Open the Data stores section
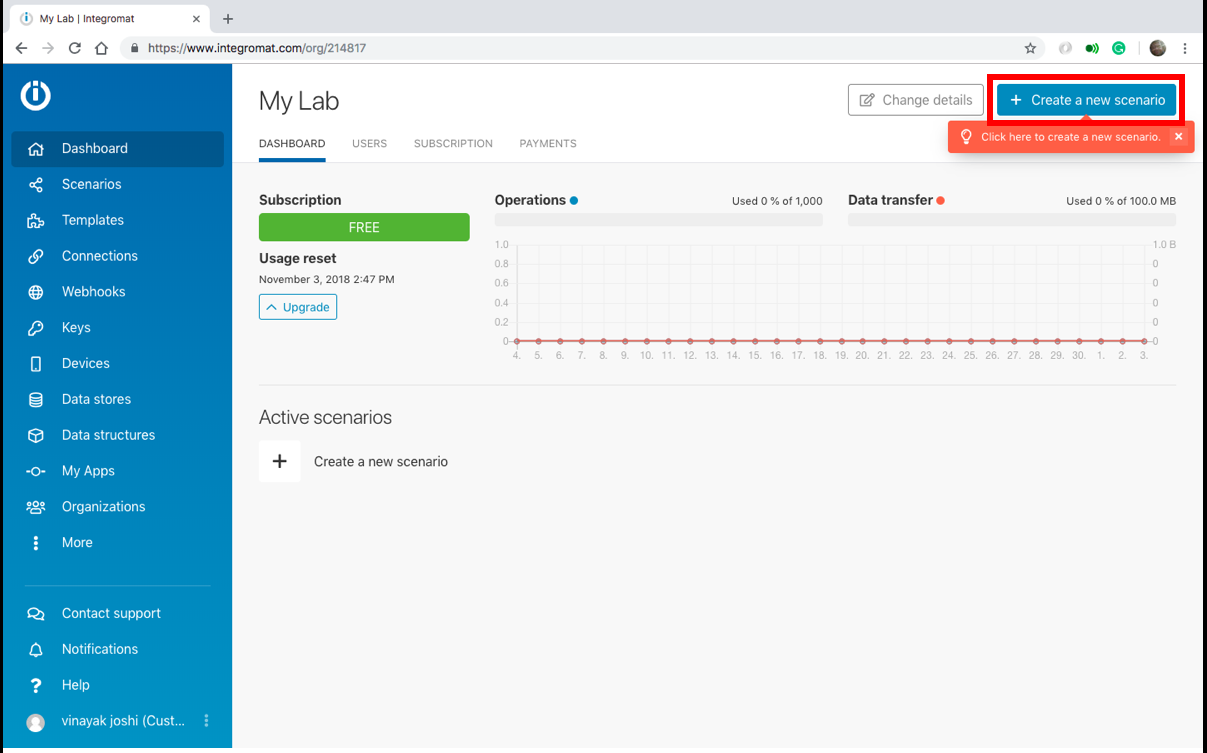This screenshot has width=1207, height=753. coord(96,399)
